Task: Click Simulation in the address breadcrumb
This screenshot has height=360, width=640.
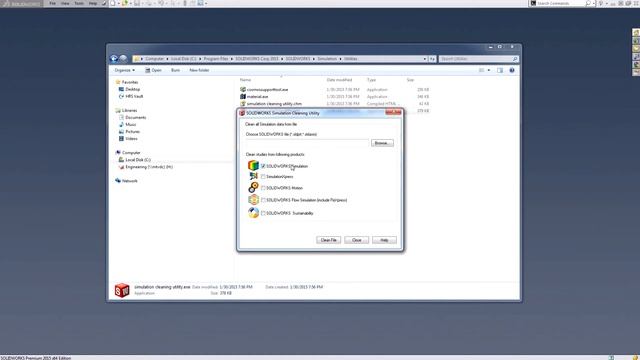Action: [327, 59]
